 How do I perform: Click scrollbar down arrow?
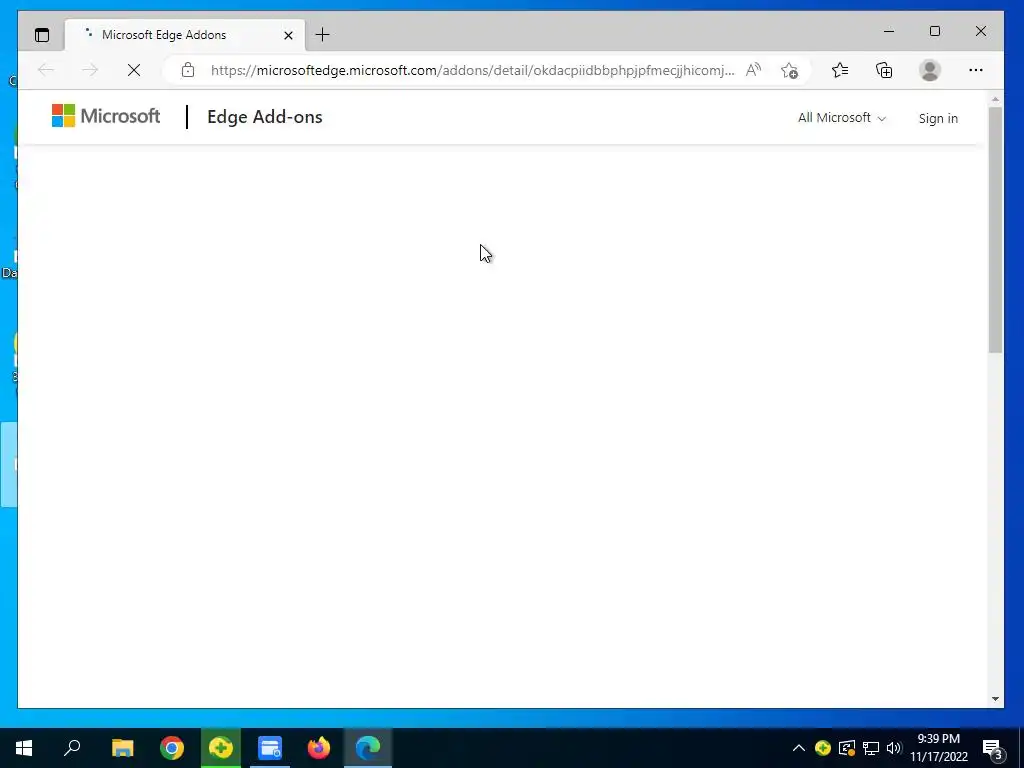[x=995, y=699]
